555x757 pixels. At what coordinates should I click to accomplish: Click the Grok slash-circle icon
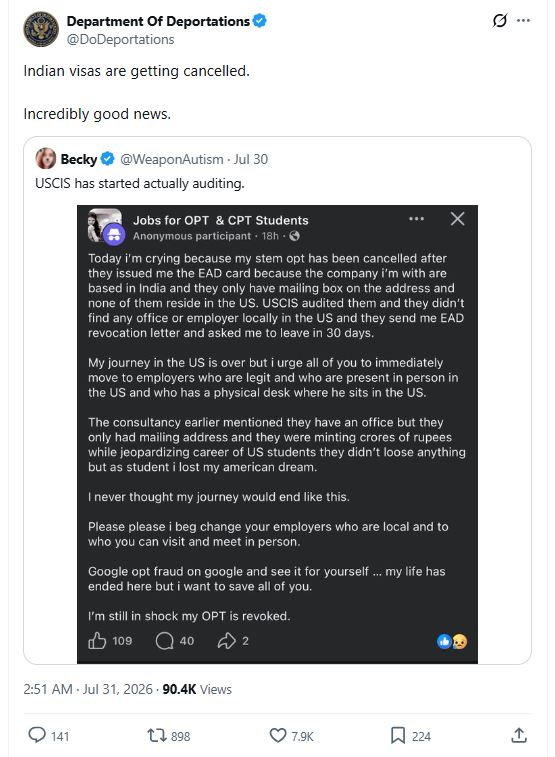(500, 21)
